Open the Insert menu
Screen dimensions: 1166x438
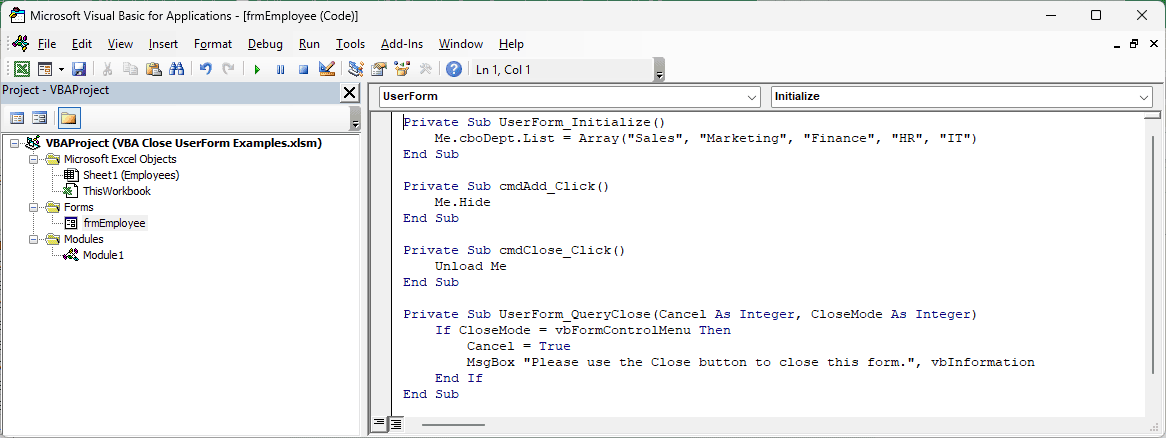pyautogui.click(x=164, y=44)
